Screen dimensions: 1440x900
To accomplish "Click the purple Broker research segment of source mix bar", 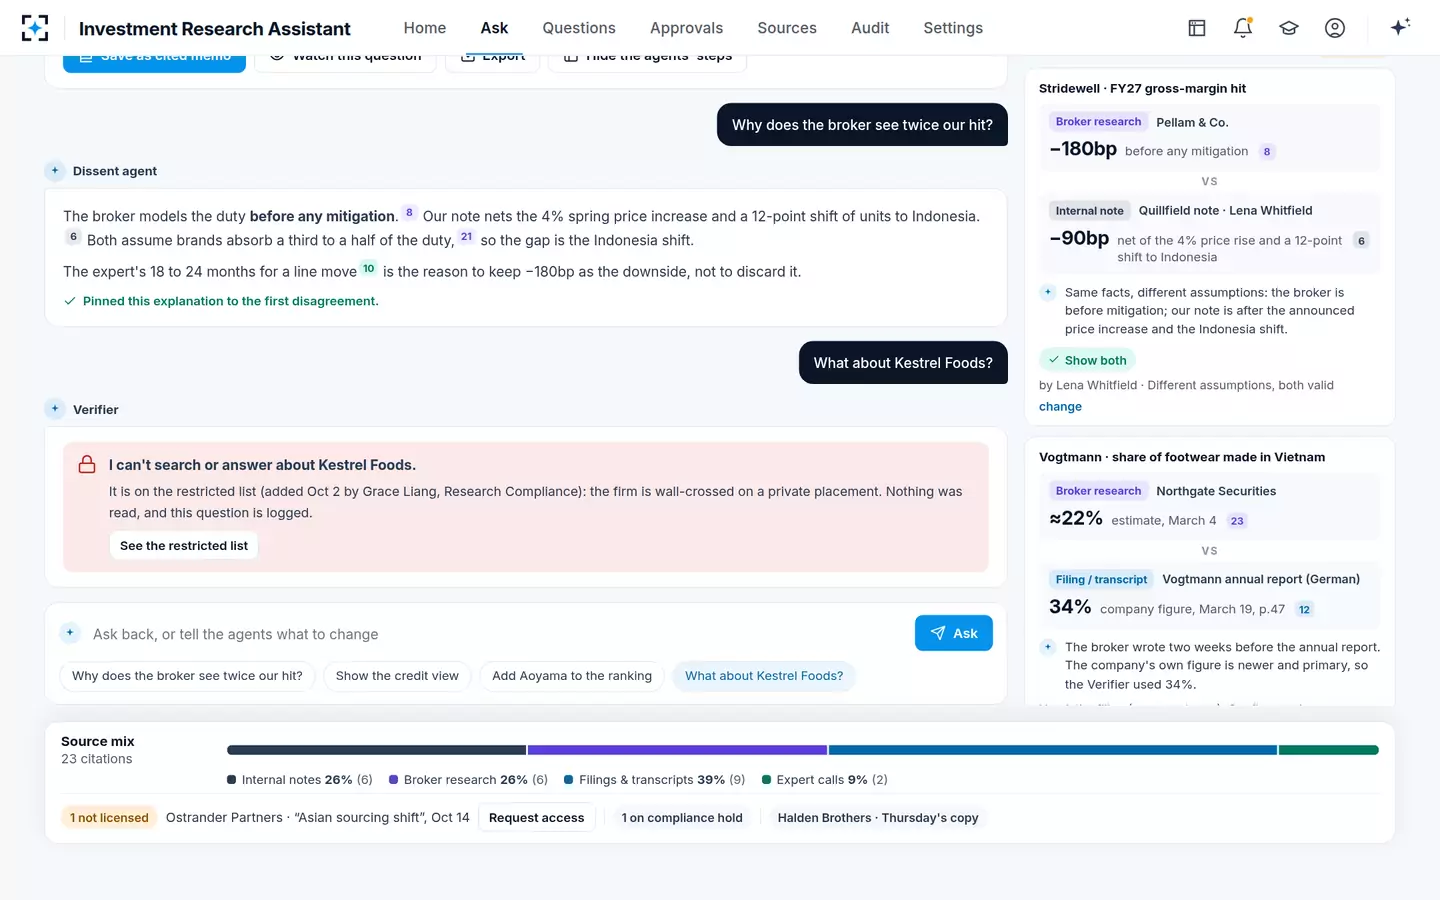I will [x=677, y=750].
